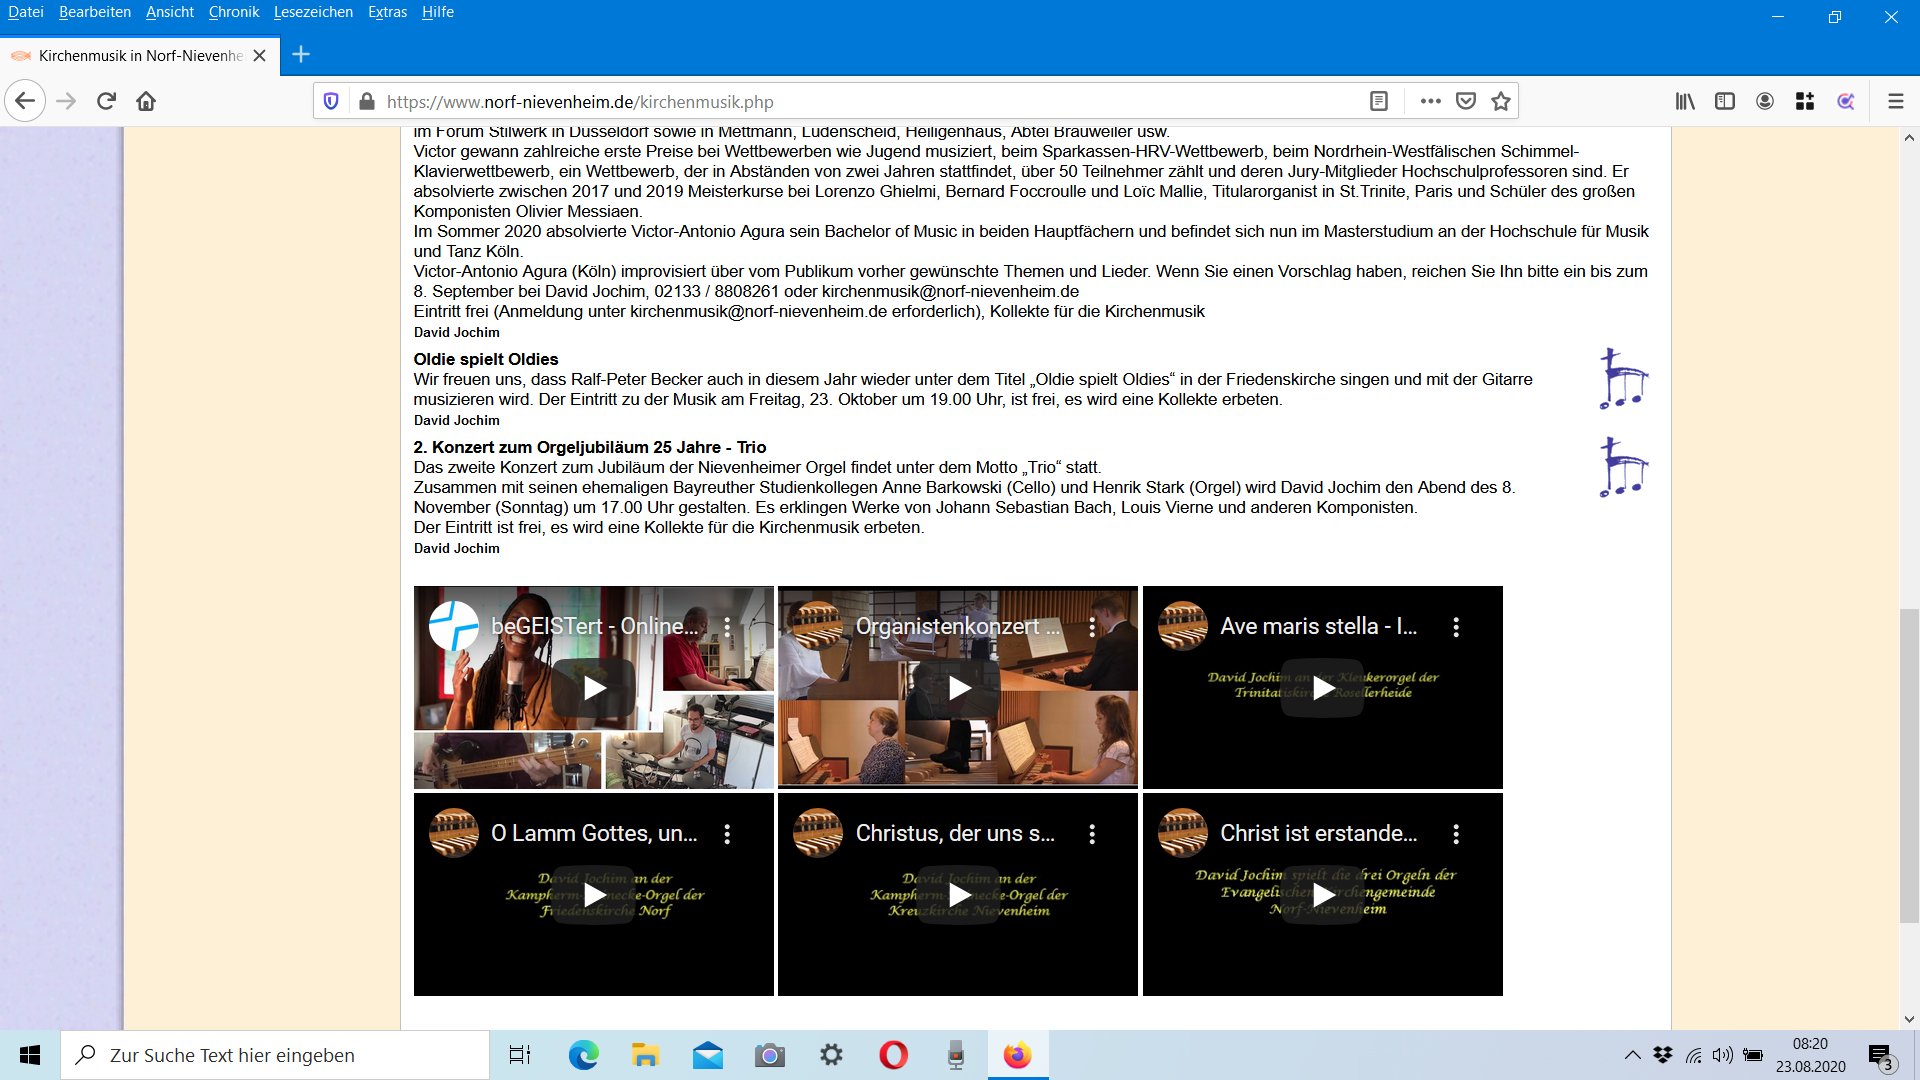Viewport: 1920px width, 1080px height.
Task: Click the Organistenkonzert channel avatar
Action: tap(818, 626)
